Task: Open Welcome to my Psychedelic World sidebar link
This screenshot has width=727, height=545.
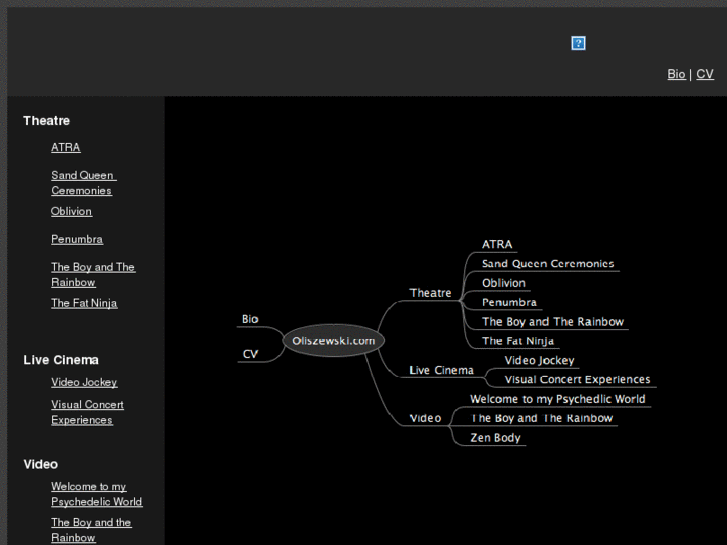Action: (97, 494)
